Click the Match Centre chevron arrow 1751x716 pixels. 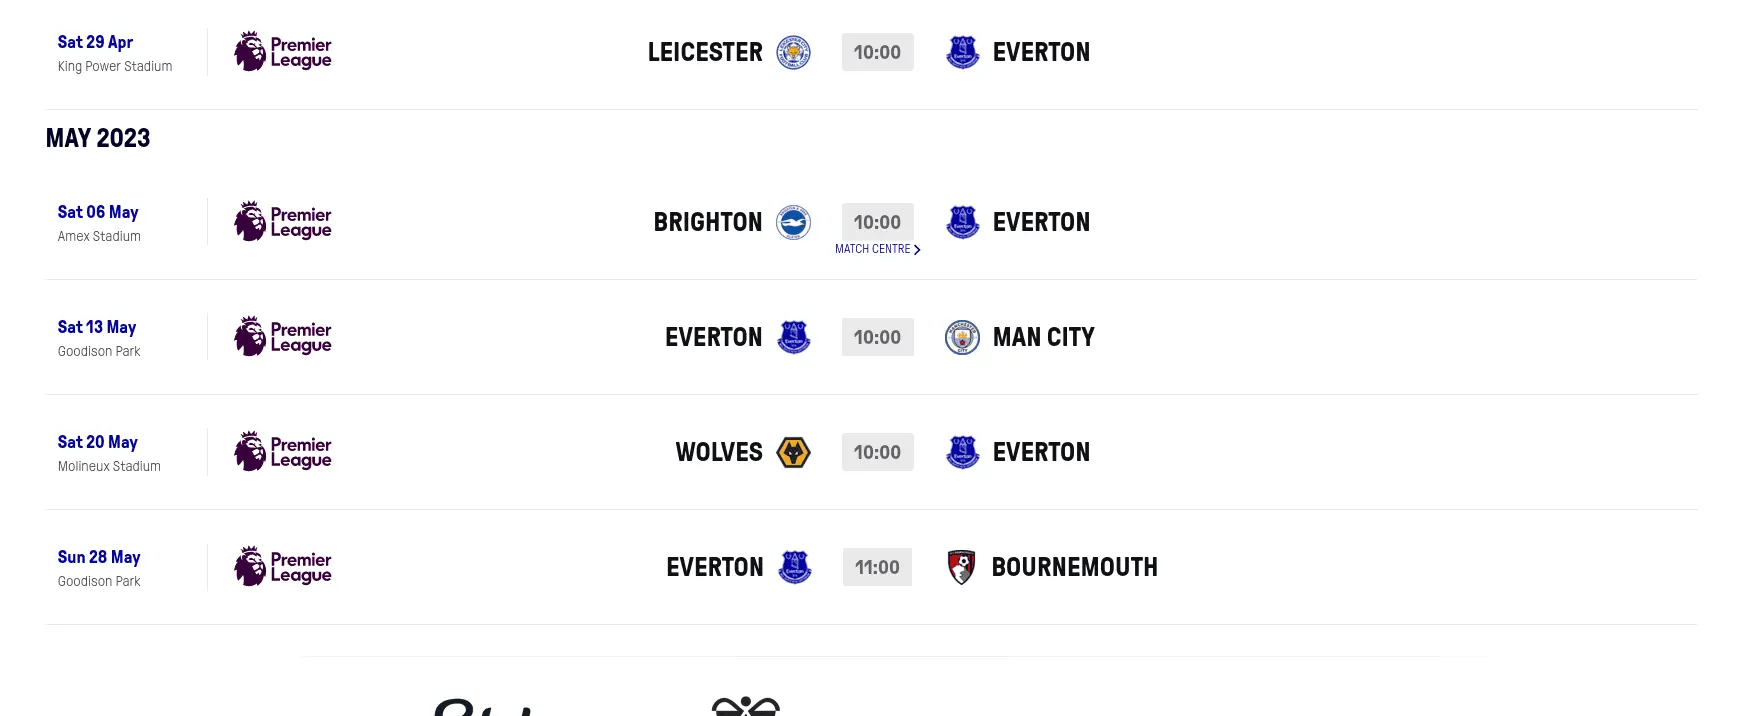point(917,250)
